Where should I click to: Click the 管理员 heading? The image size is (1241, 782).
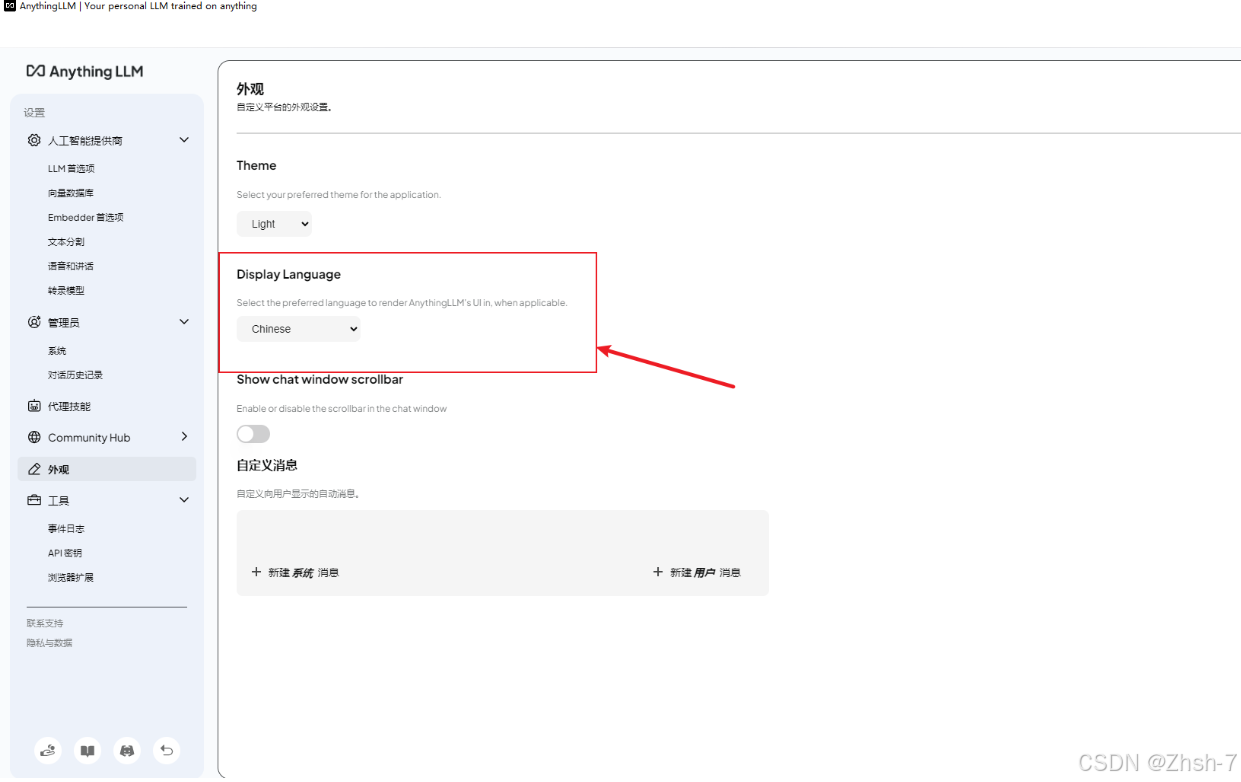[63, 323]
